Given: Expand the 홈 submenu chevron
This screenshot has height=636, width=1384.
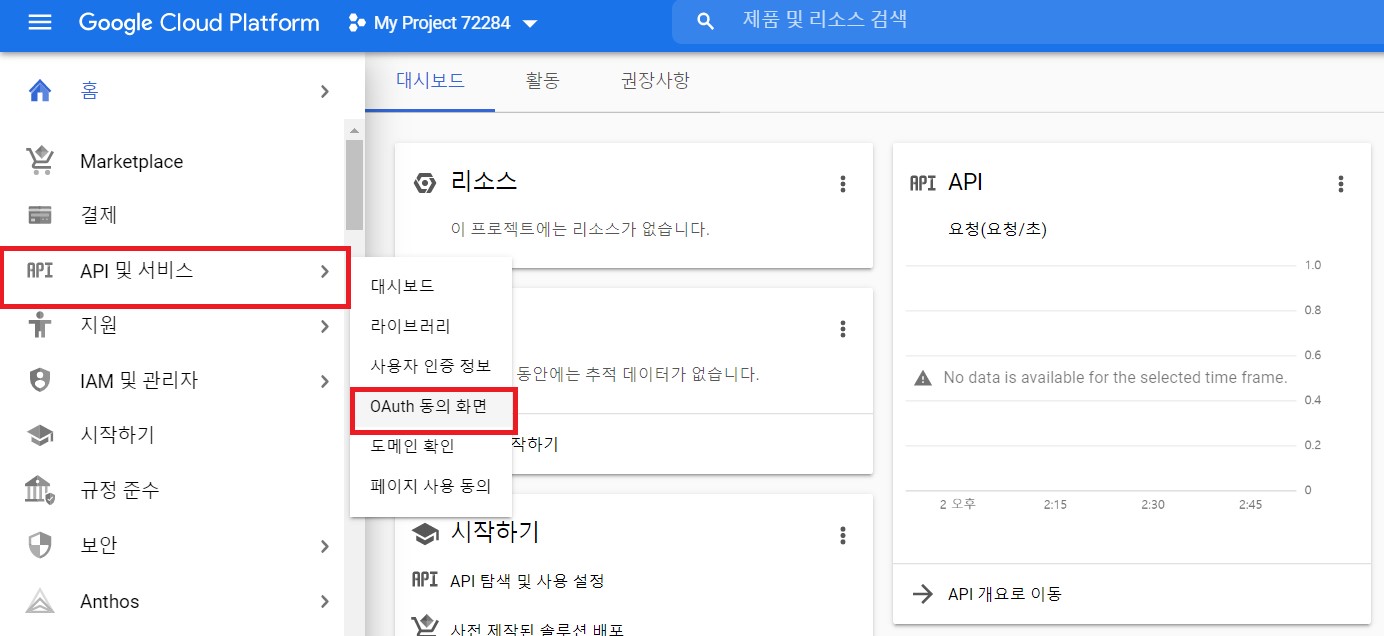Looking at the screenshot, I should 324,91.
